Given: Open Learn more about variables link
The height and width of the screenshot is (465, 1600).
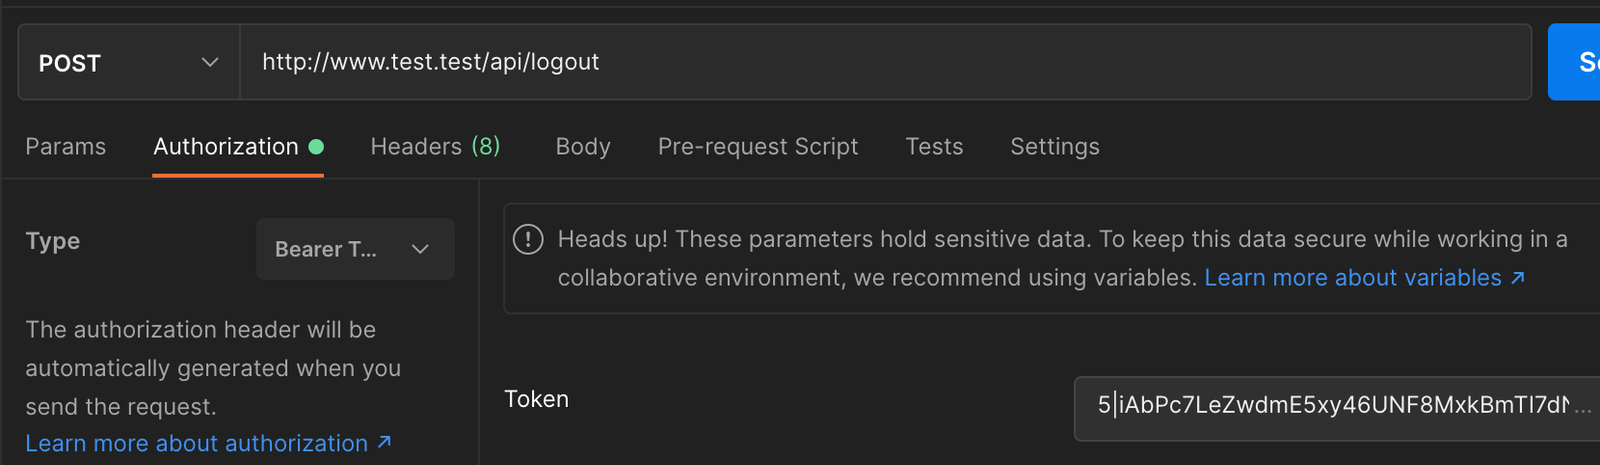Looking at the screenshot, I should [1353, 278].
